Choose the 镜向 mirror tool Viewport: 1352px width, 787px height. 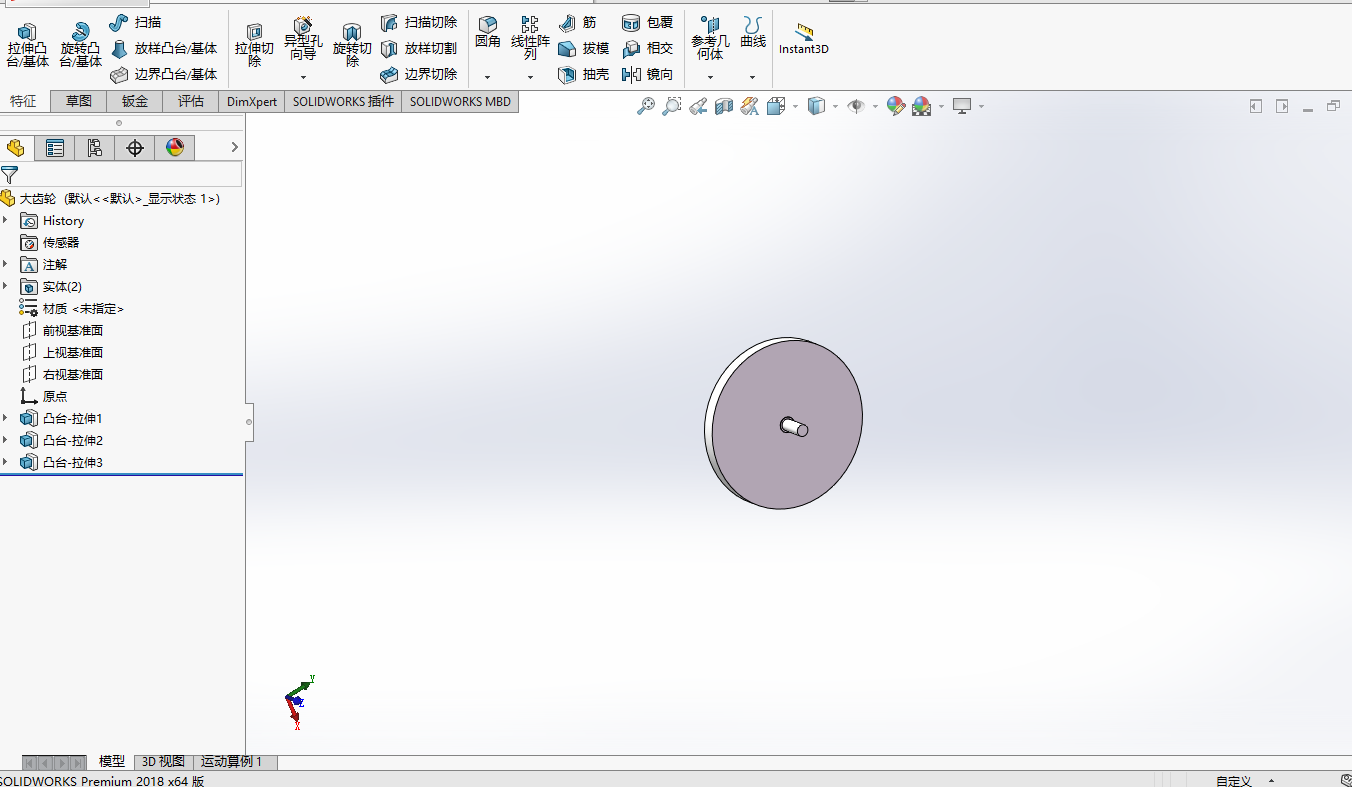(x=647, y=74)
